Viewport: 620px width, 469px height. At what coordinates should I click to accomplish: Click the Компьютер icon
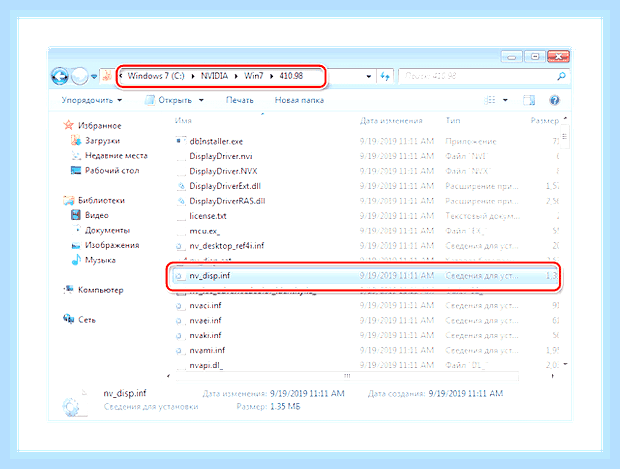68,290
